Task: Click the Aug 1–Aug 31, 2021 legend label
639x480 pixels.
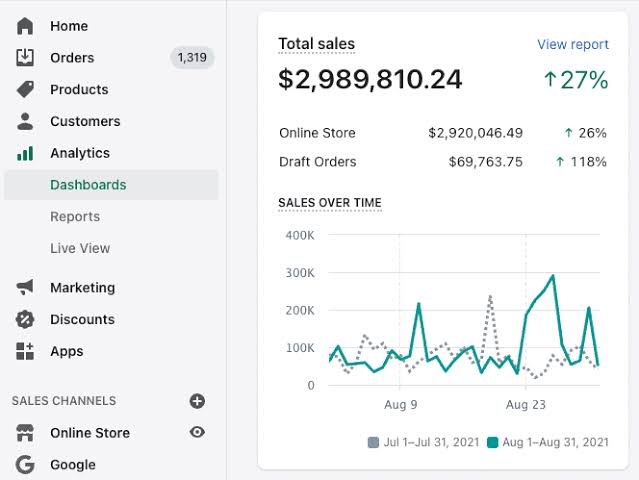Action: (555, 443)
